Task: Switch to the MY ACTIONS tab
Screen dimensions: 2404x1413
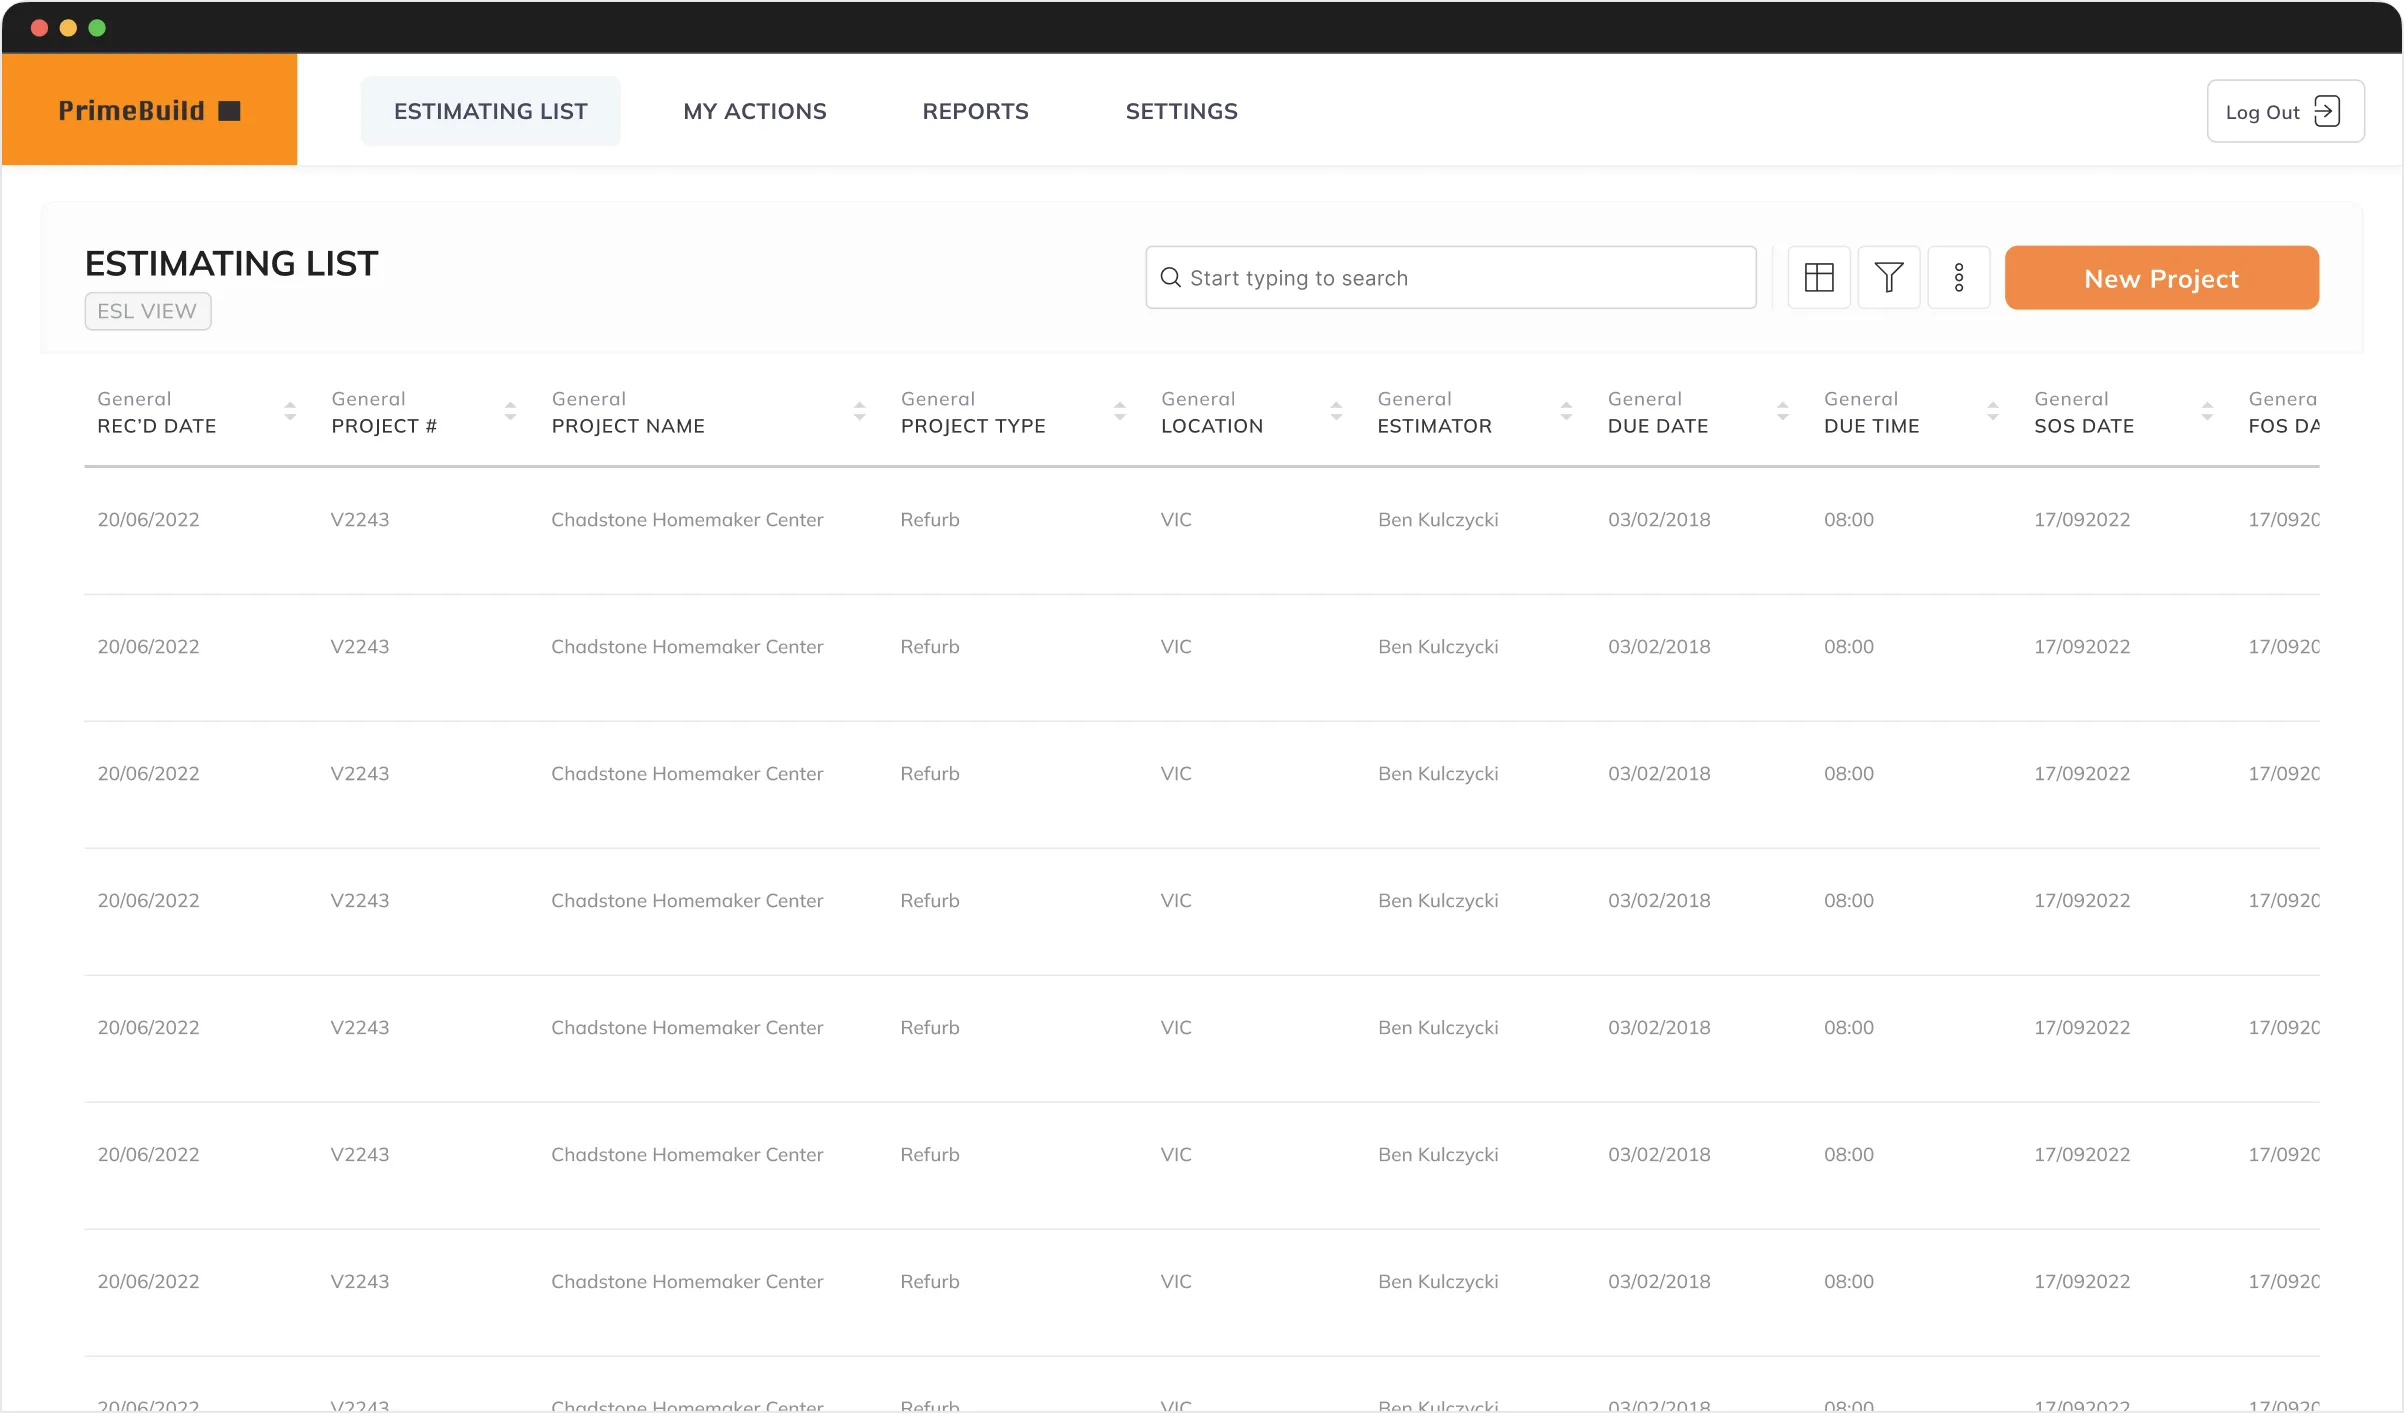Action: coord(754,110)
